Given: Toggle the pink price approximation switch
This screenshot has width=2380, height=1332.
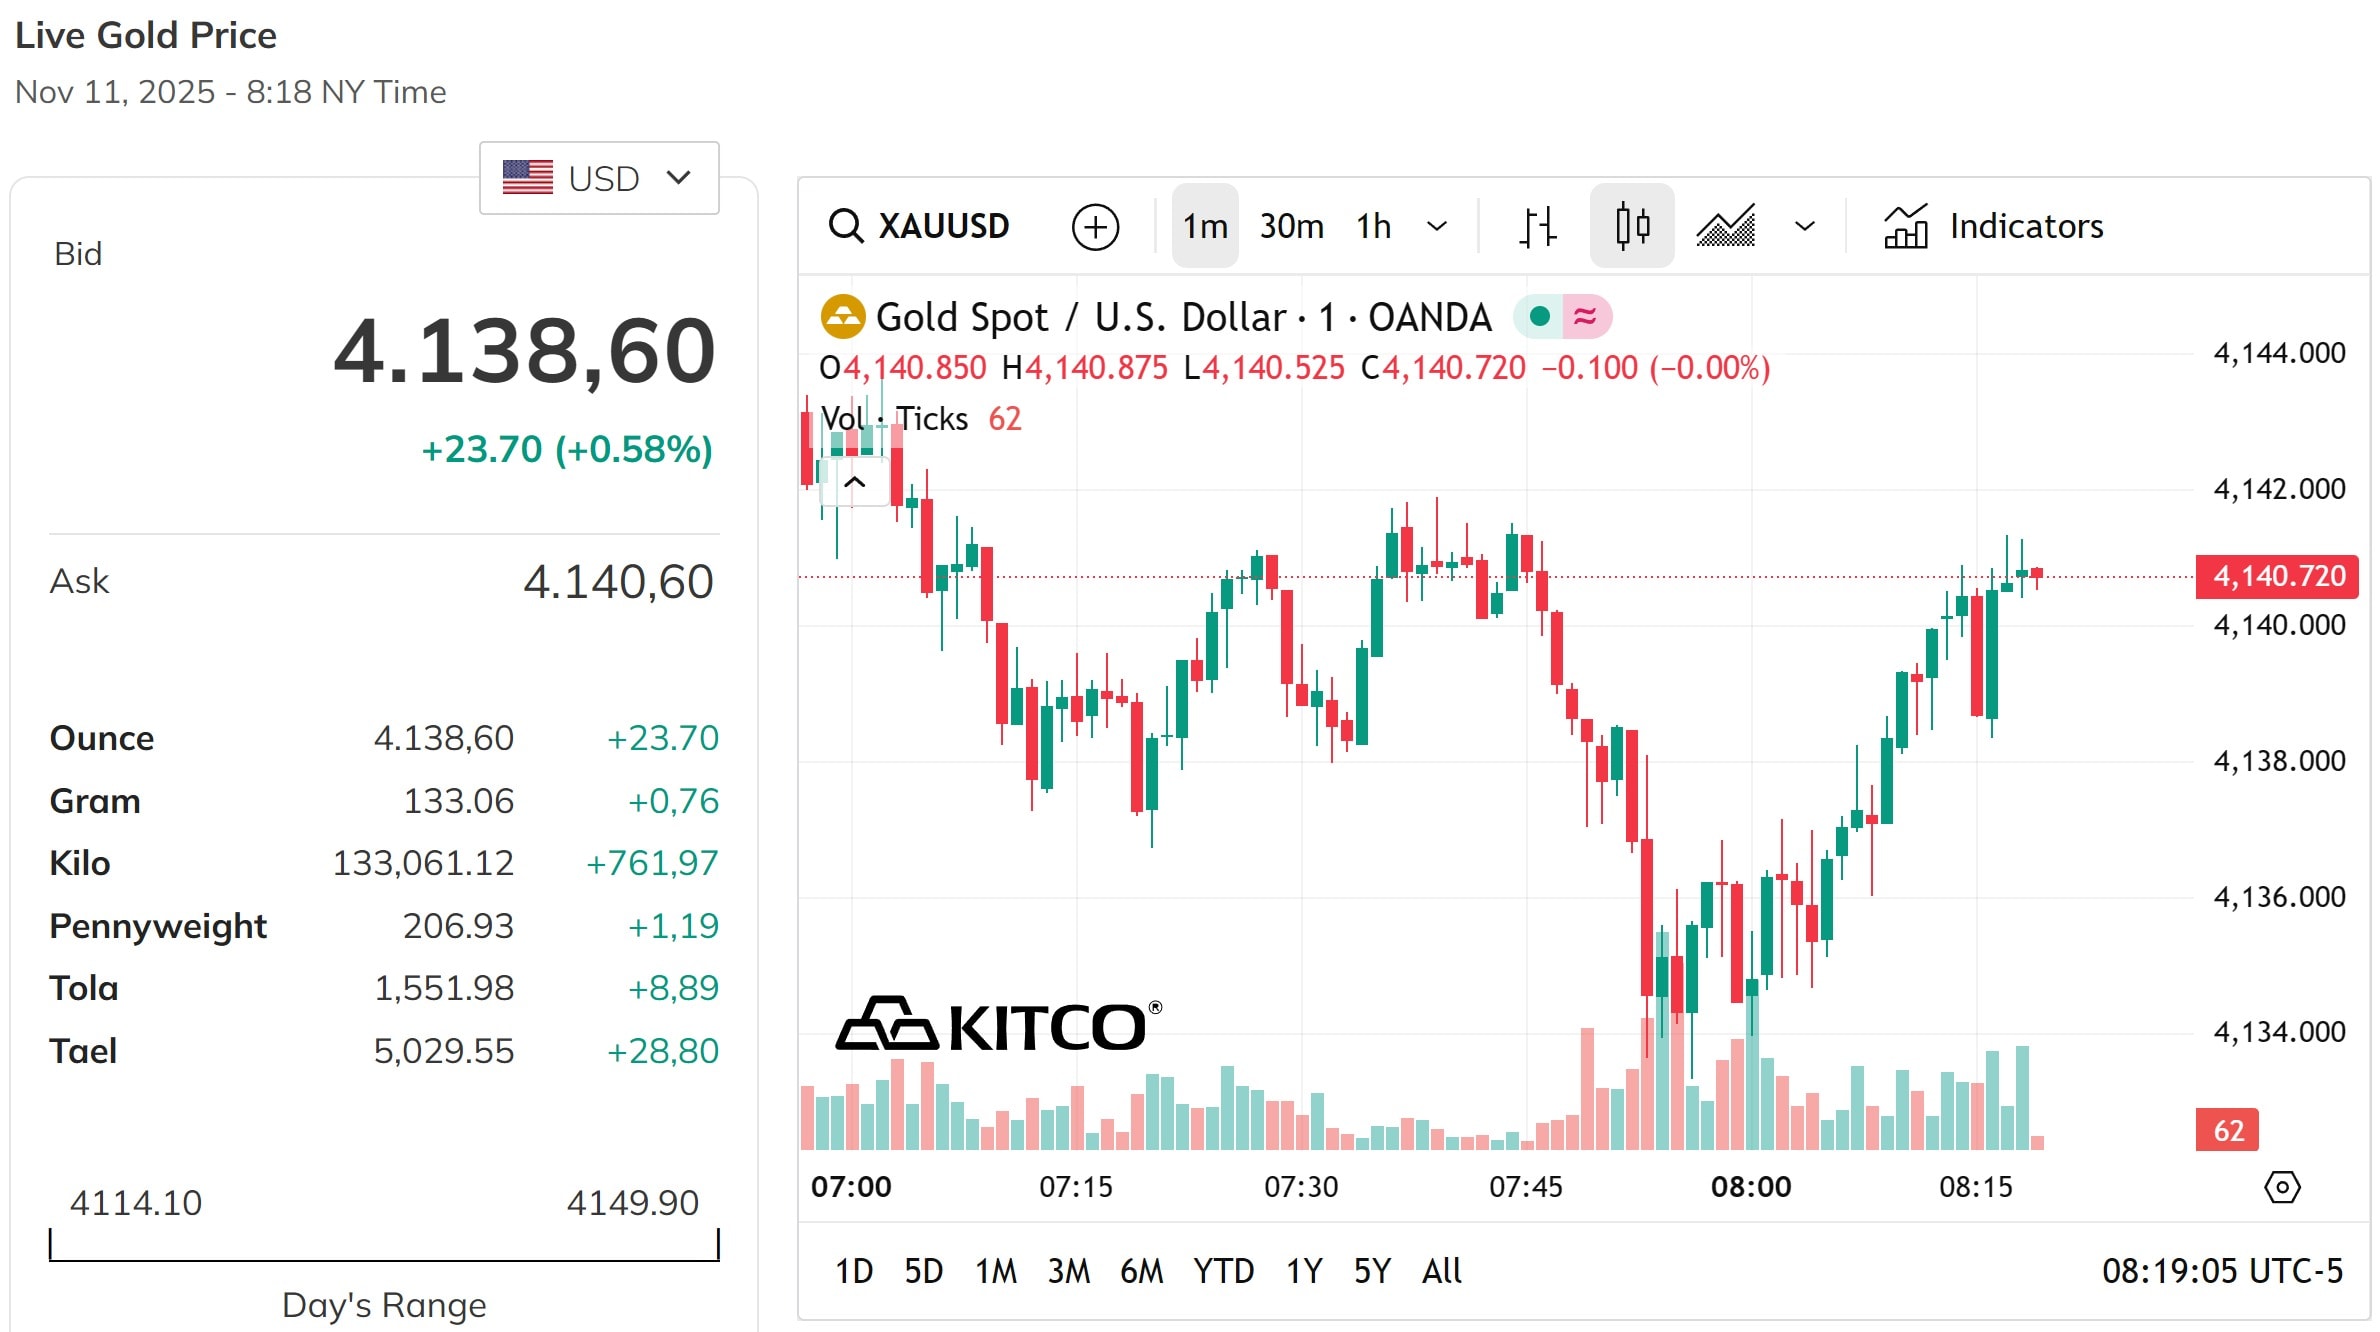Looking at the screenshot, I should click(x=1585, y=315).
